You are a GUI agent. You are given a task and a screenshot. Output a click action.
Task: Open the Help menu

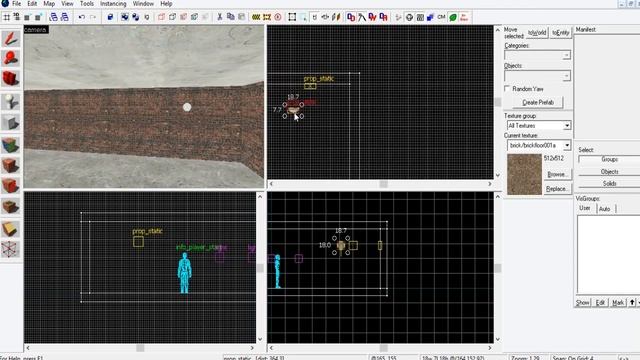pos(166,4)
